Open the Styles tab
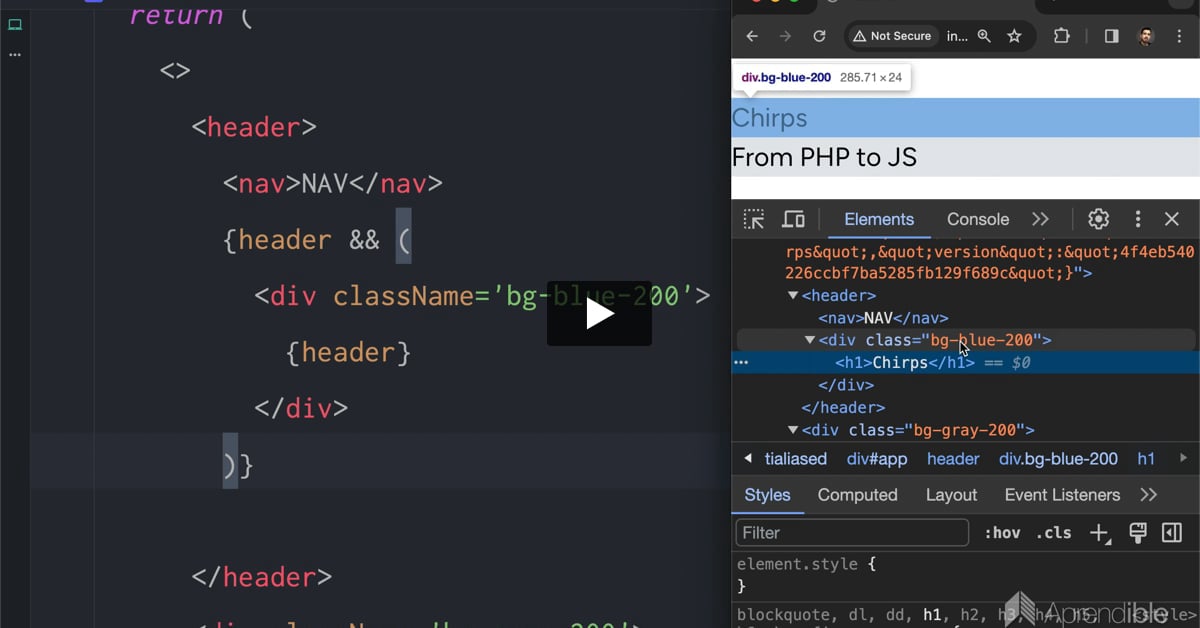 767,495
